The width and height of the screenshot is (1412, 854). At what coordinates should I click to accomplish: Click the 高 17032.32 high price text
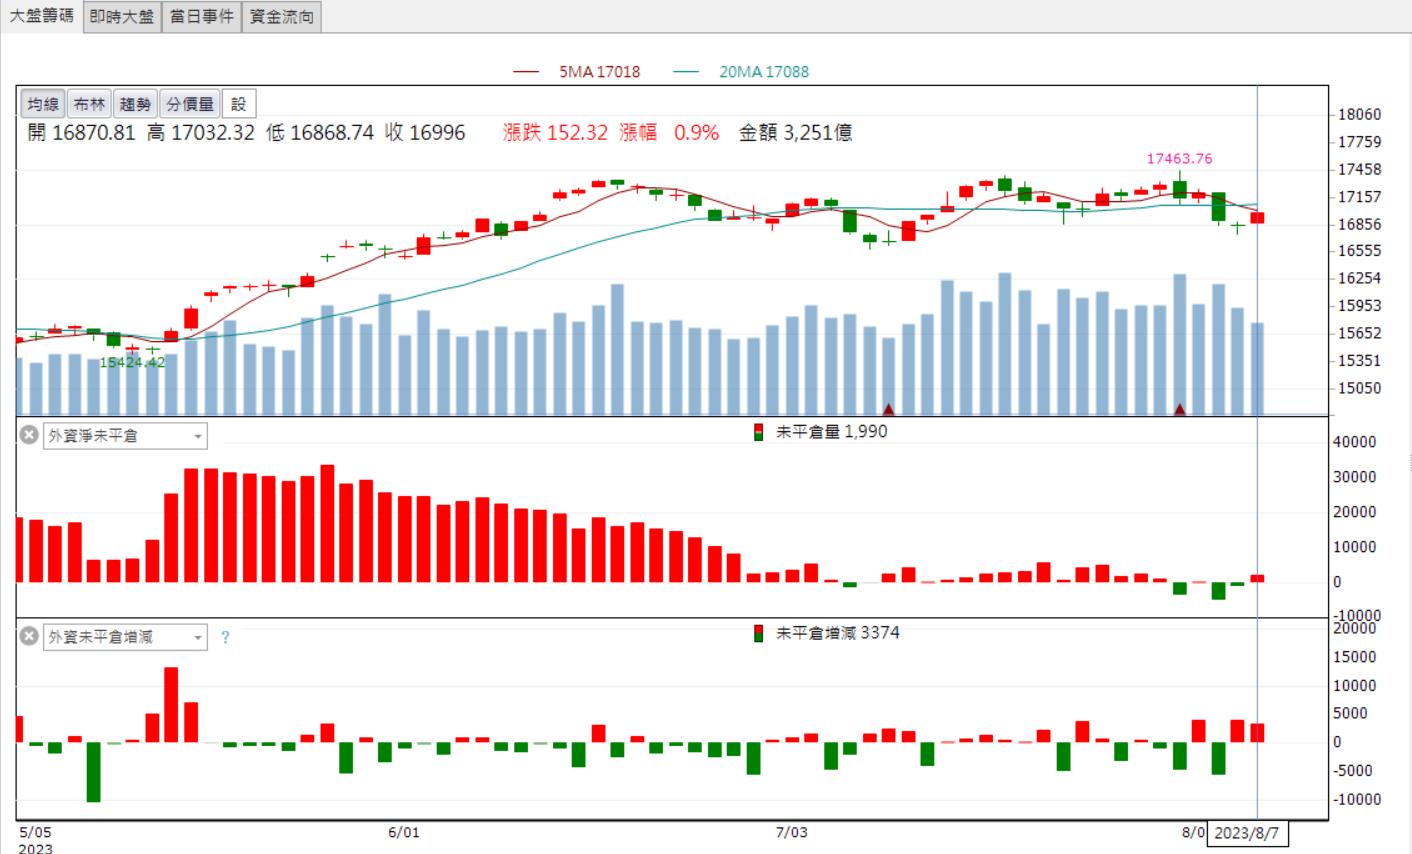pyautogui.click(x=201, y=133)
